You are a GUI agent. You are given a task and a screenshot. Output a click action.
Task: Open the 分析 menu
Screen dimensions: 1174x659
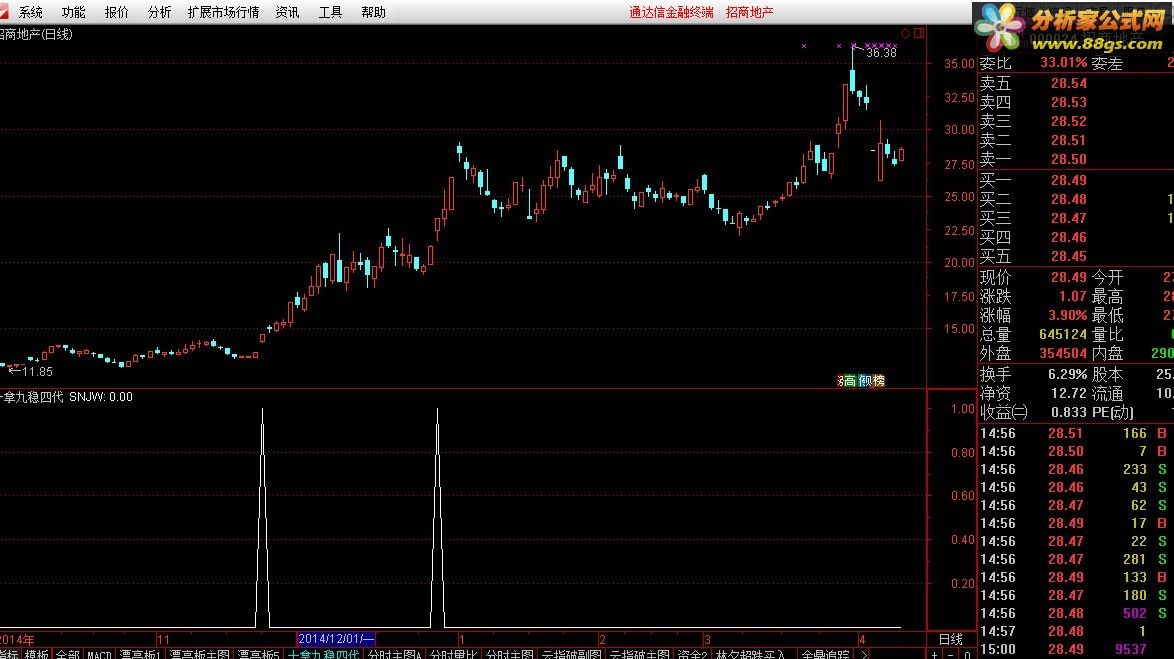click(x=159, y=12)
